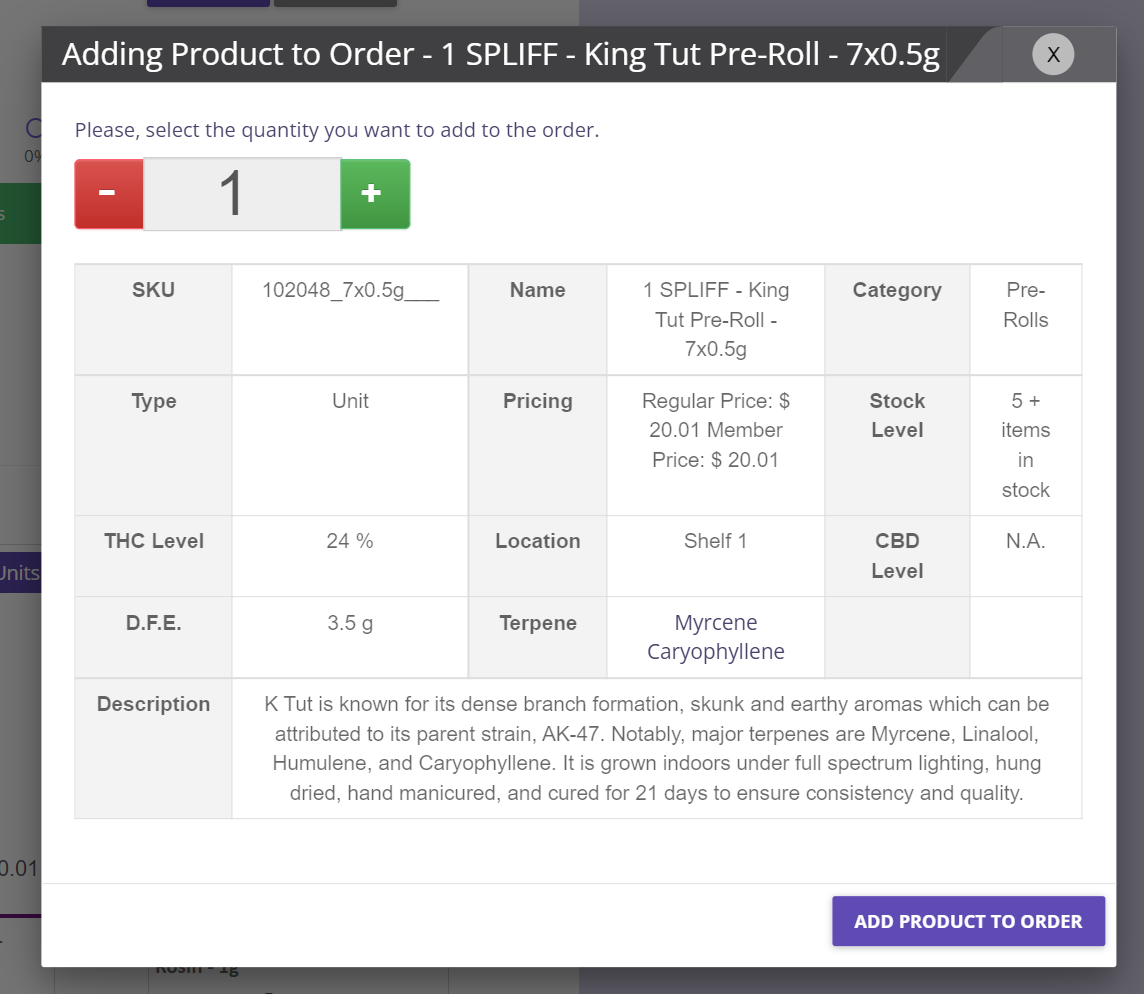Click the 24 % THC Level value
This screenshot has height=994, width=1144.
[x=350, y=542]
